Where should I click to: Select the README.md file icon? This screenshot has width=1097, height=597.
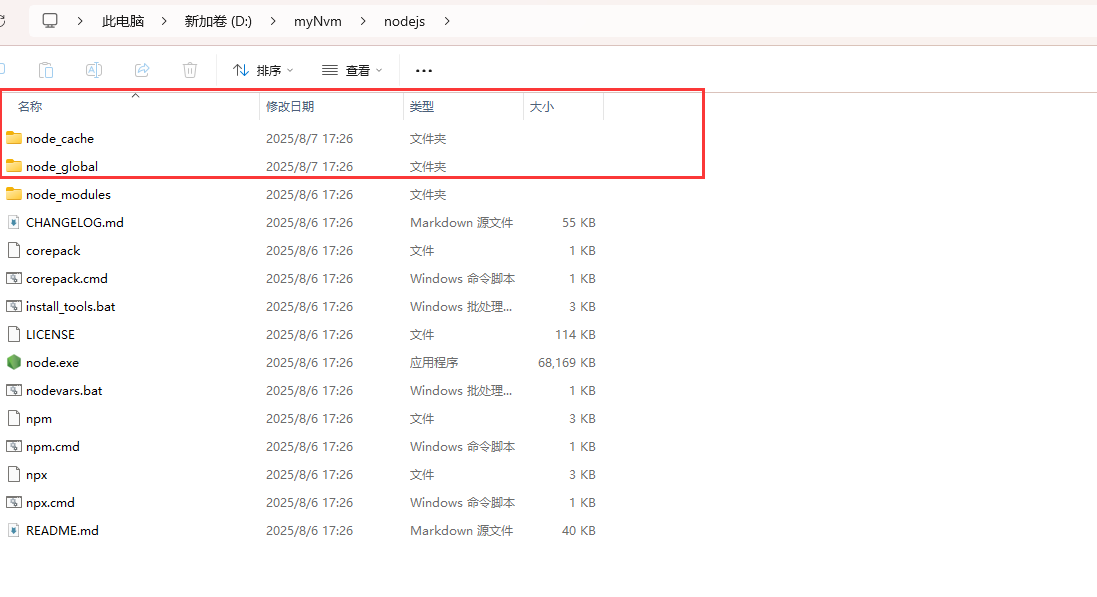14,530
